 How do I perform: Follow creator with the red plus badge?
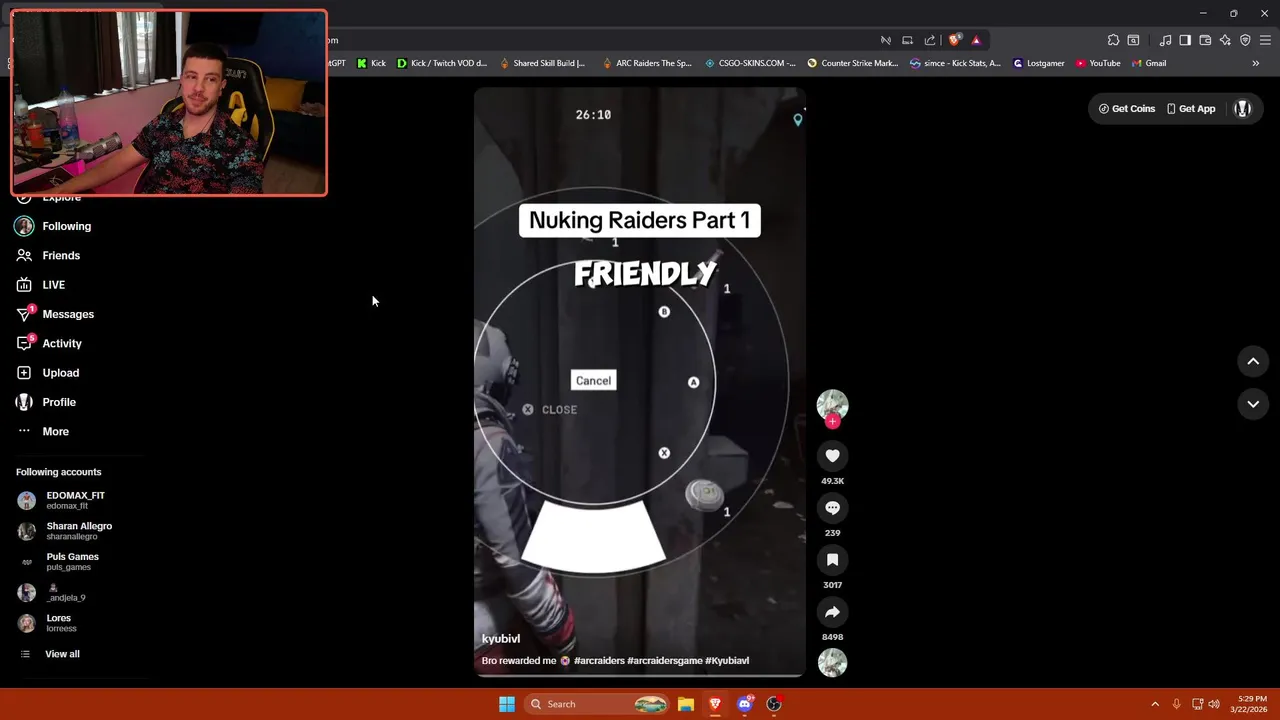tap(832, 421)
